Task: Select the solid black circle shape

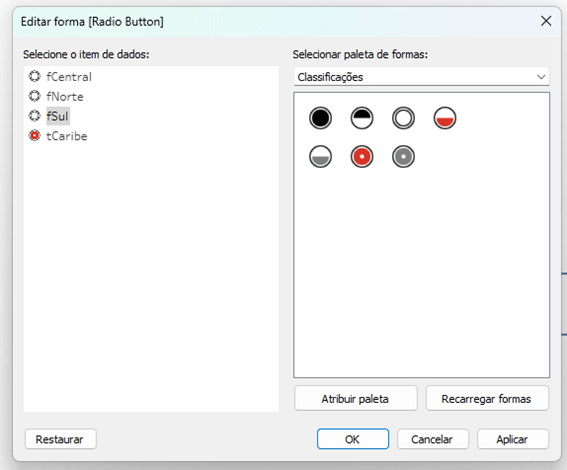Action: (x=320, y=118)
